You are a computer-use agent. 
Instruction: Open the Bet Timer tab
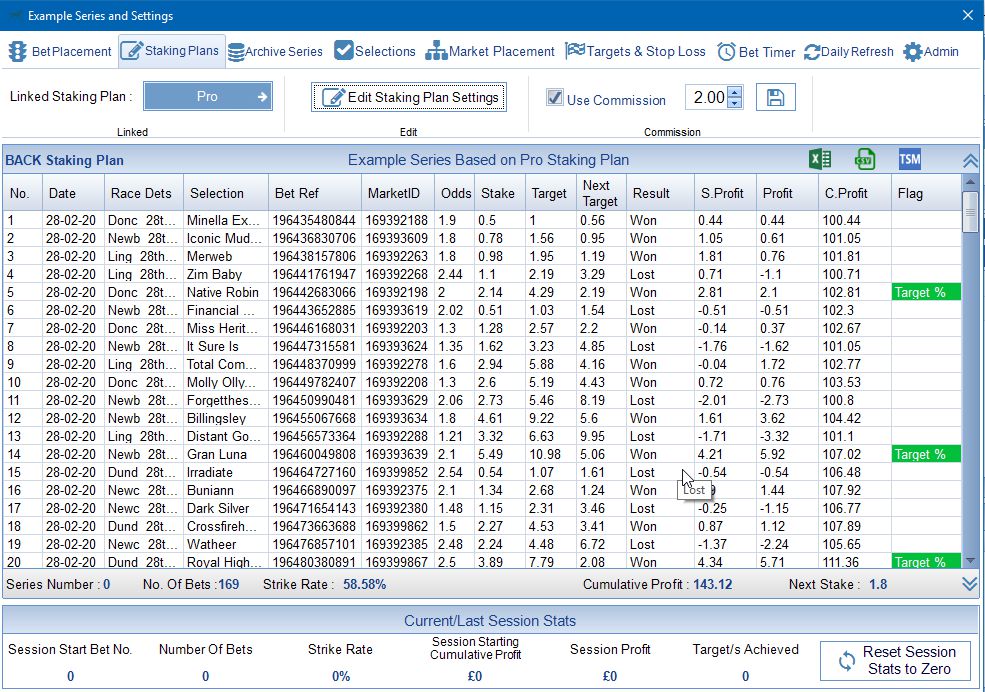(x=756, y=51)
